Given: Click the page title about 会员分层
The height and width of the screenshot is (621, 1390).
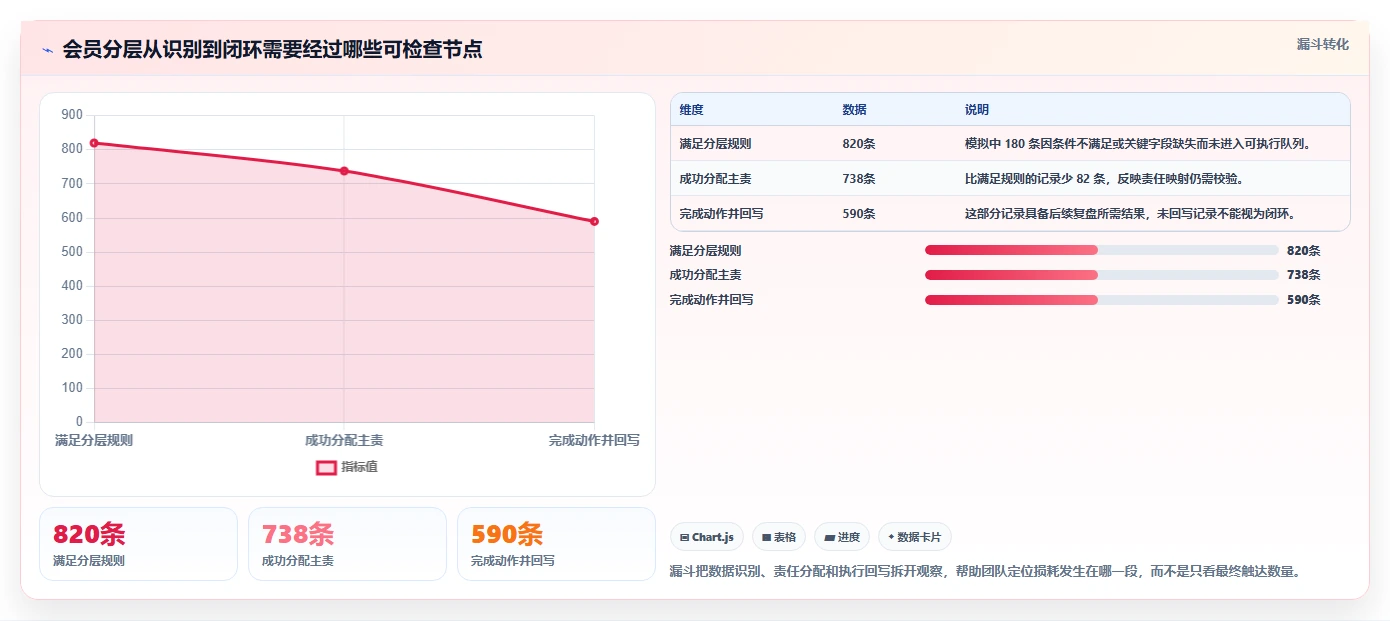Looking at the screenshot, I should click(272, 49).
